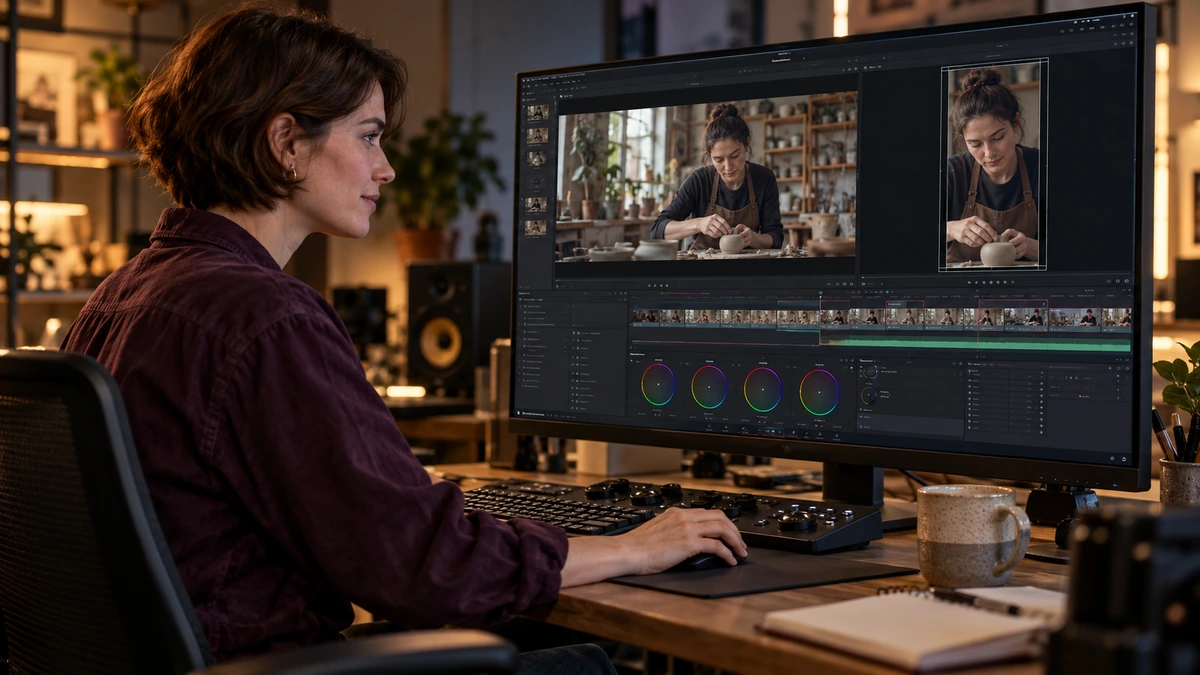The width and height of the screenshot is (1200, 675).
Task: Click the landscape source viewer showing the potter
Action: (x=706, y=178)
